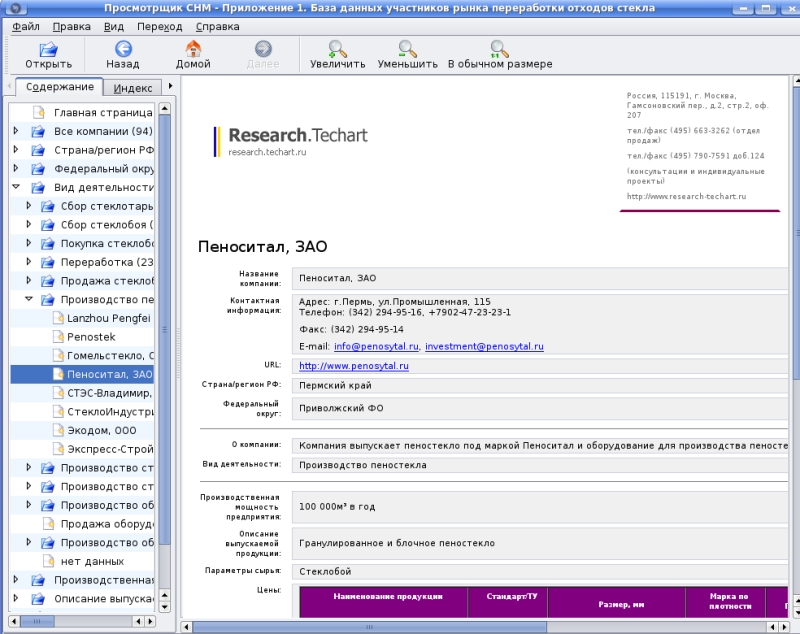Click the disabled Далее forward button
The width and height of the screenshot is (800, 634).
pos(263,55)
